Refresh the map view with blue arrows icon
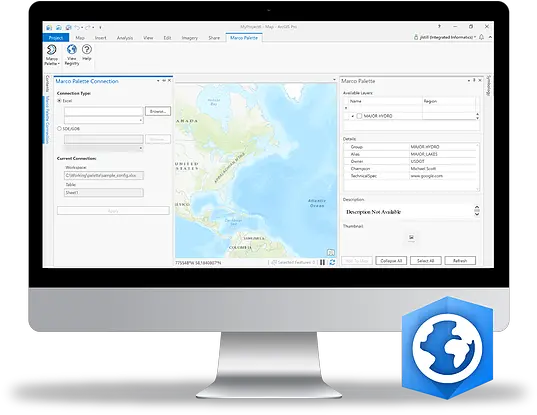 pyautogui.click(x=332, y=262)
